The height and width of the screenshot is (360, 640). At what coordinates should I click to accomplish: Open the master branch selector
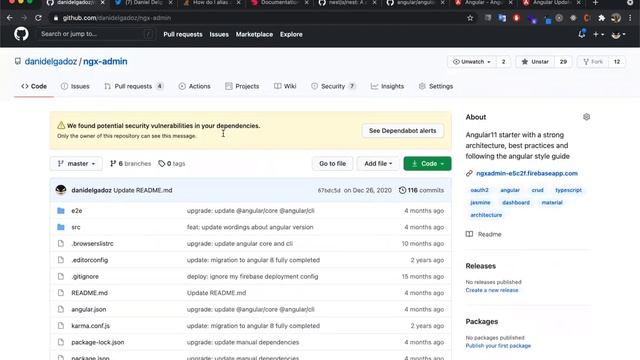tap(76, 163)
